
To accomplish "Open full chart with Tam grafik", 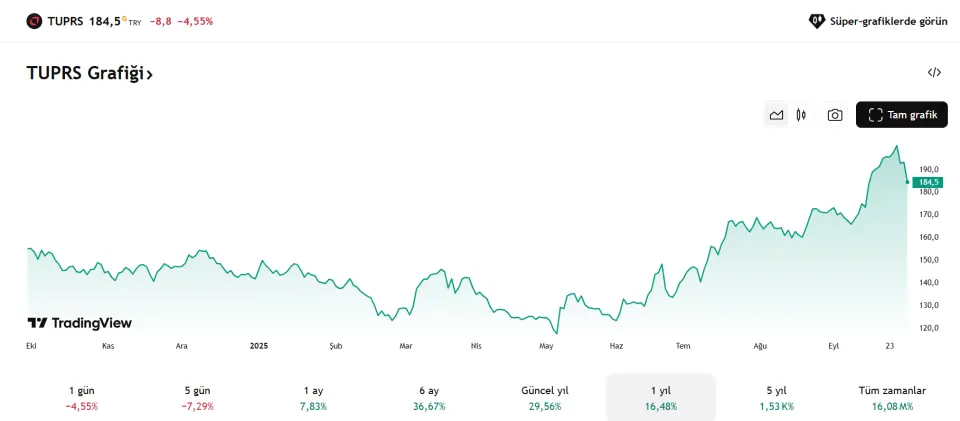I will (901, 115).
